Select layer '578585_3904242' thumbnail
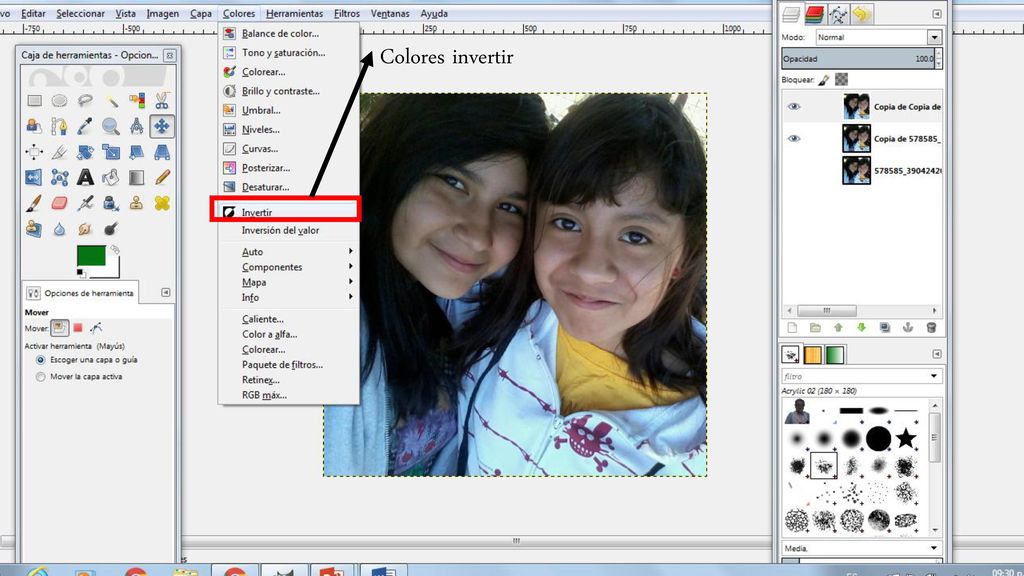Viewport: 1024px width, 576px height. [x=856, y=171]
